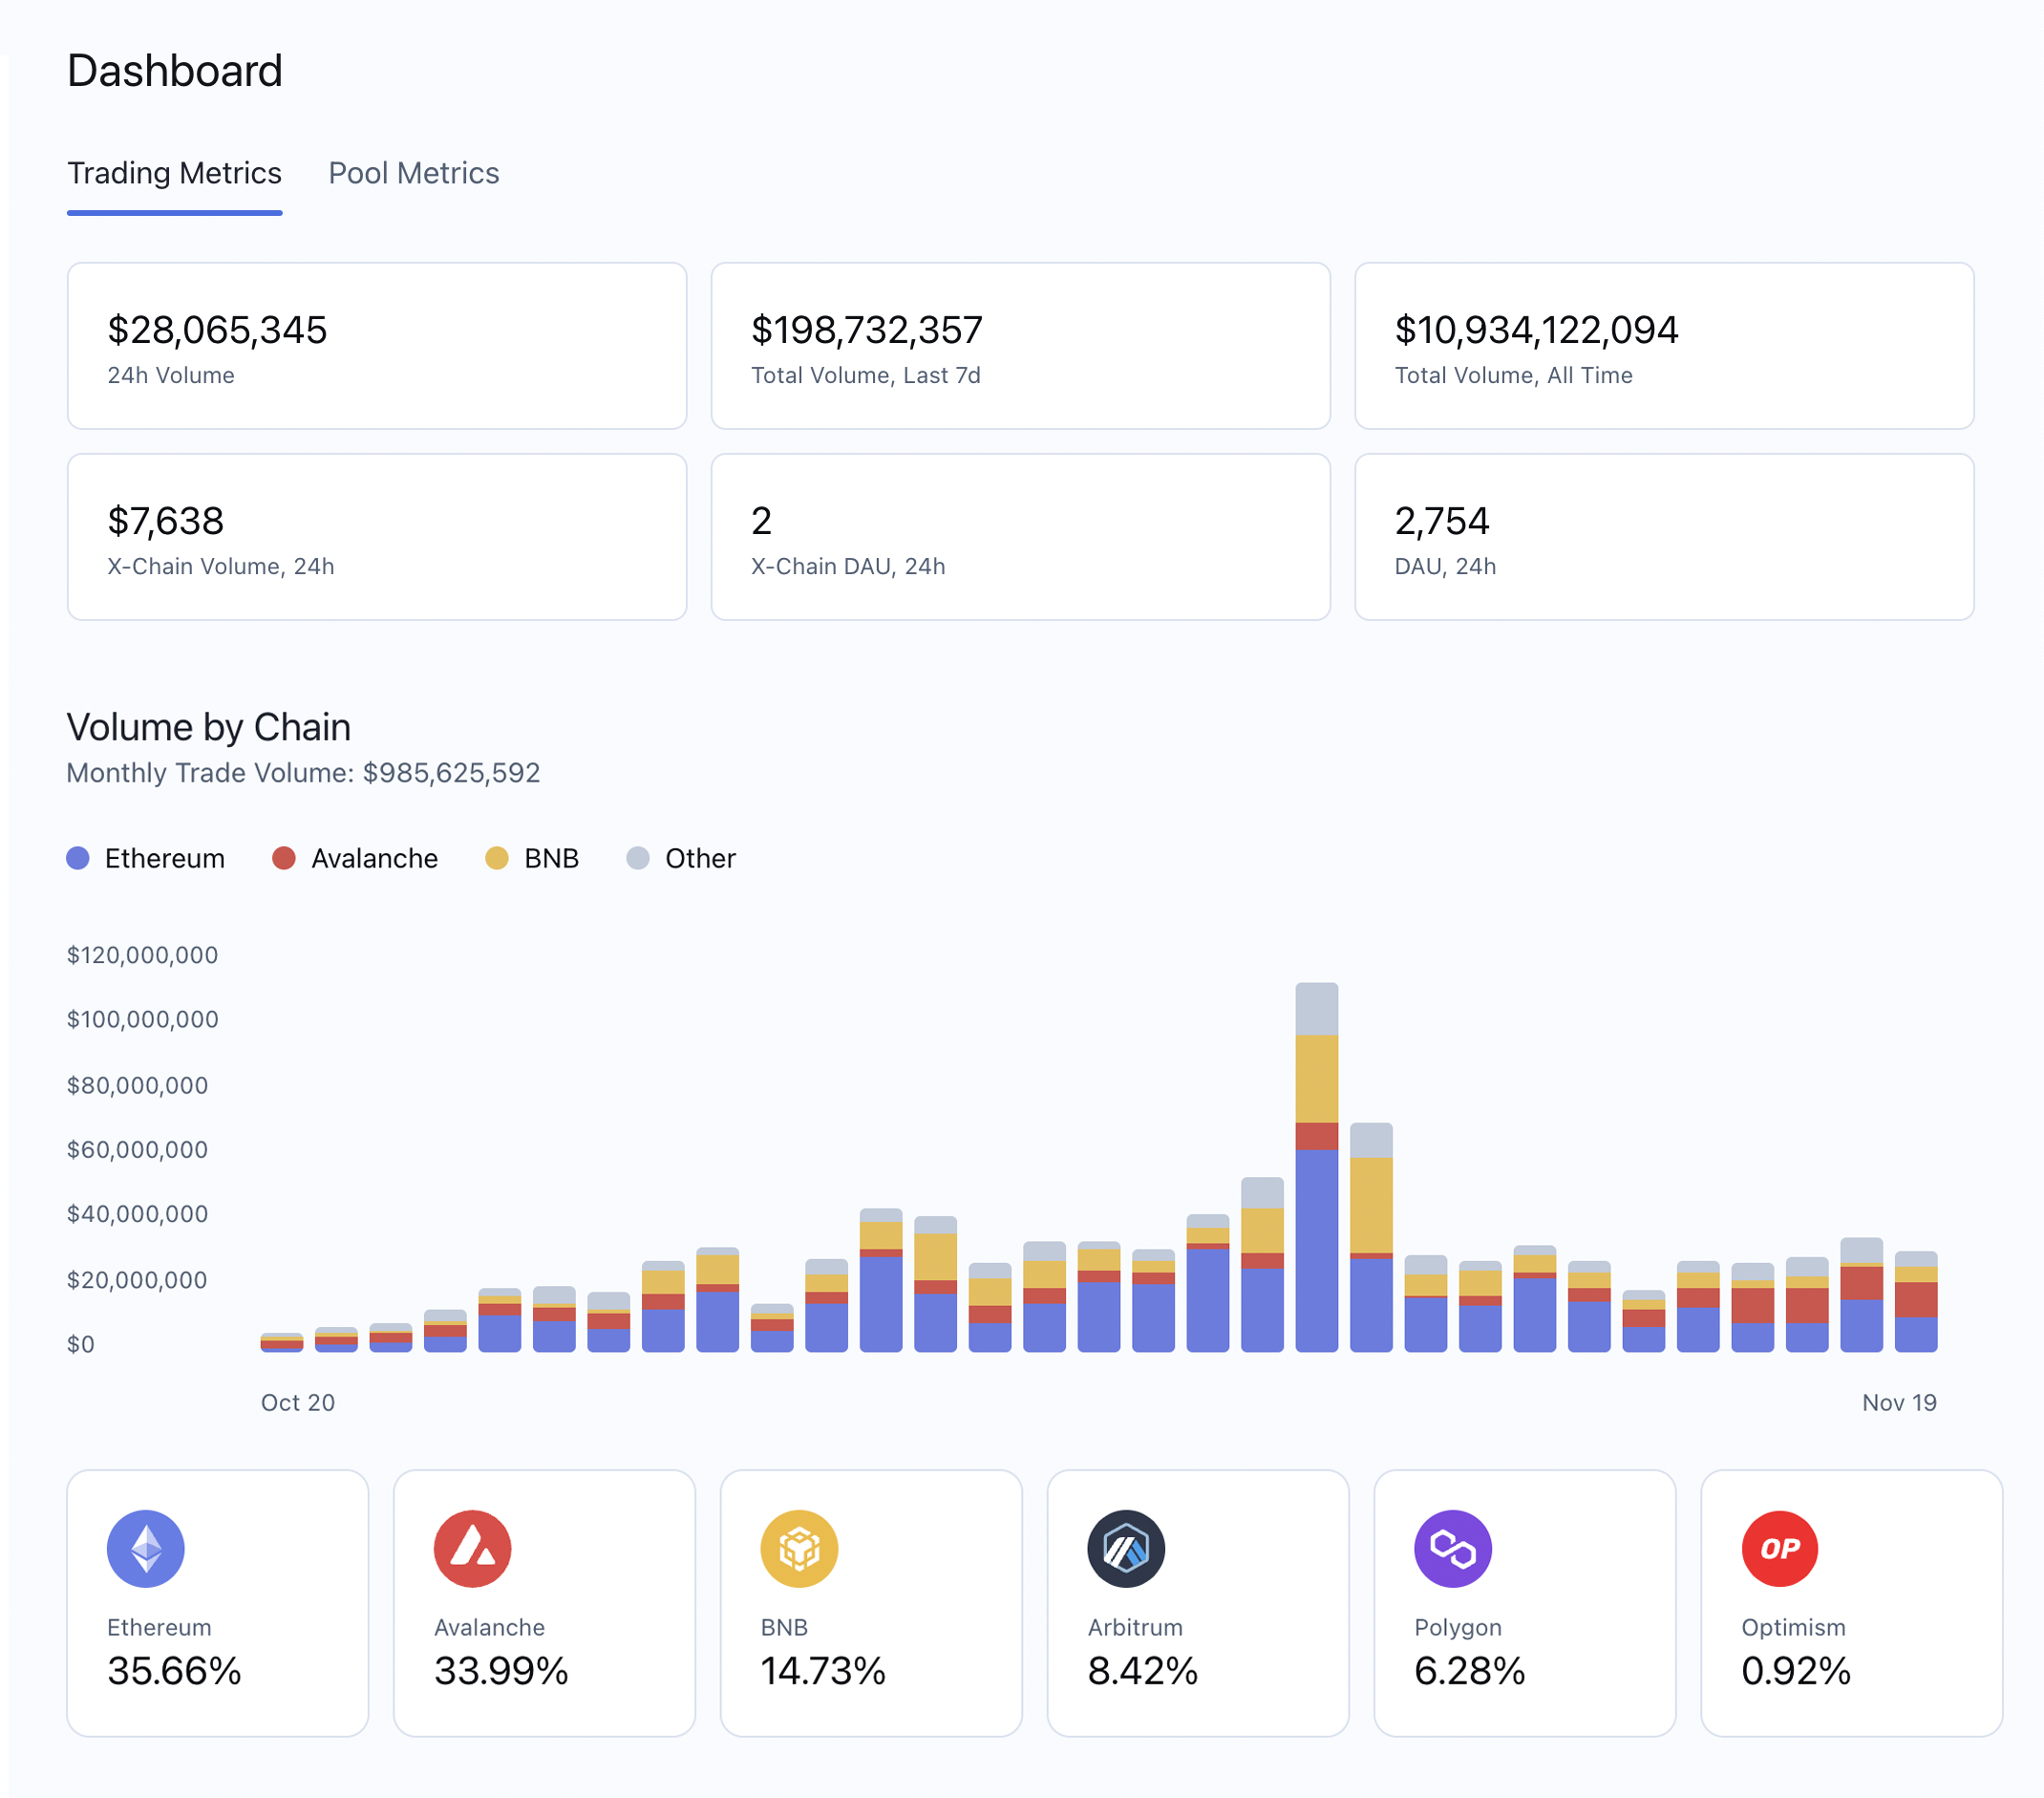
Task: Click the 24h Volume stat card
Action: click(x=376, y=346)
